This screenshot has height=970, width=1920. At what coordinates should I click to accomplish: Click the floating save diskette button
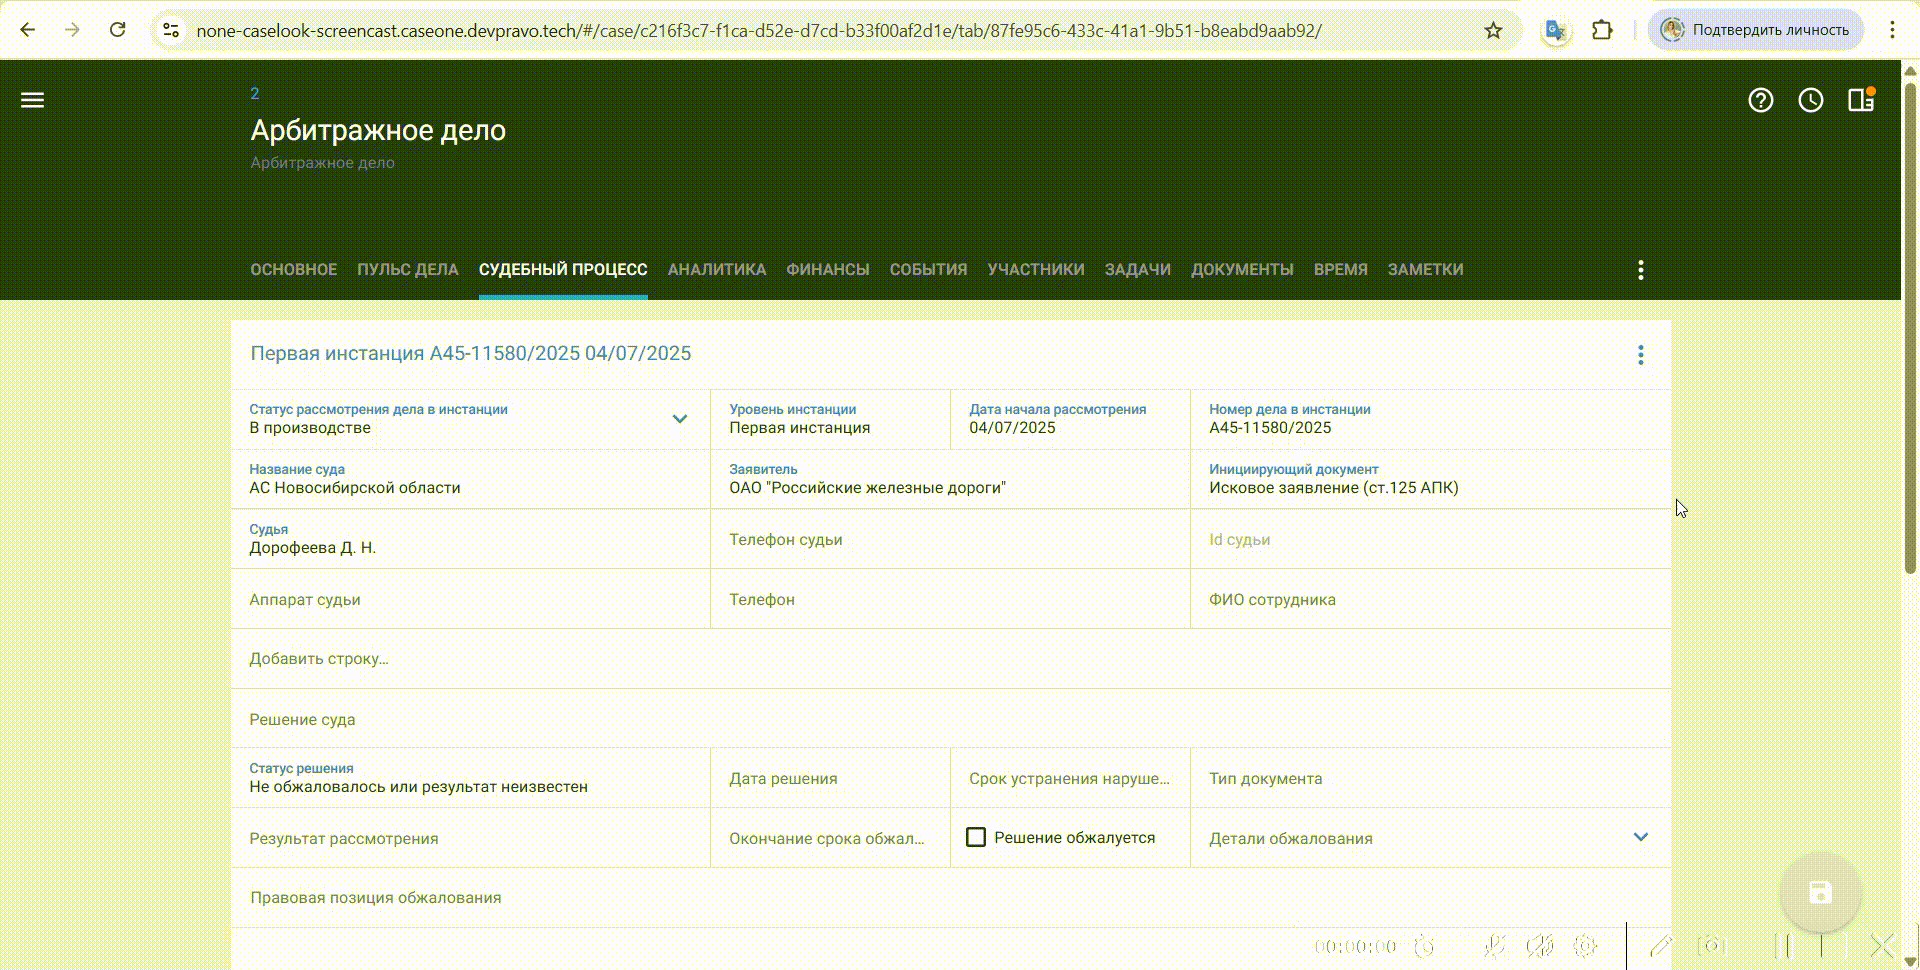coord(1820,892)
